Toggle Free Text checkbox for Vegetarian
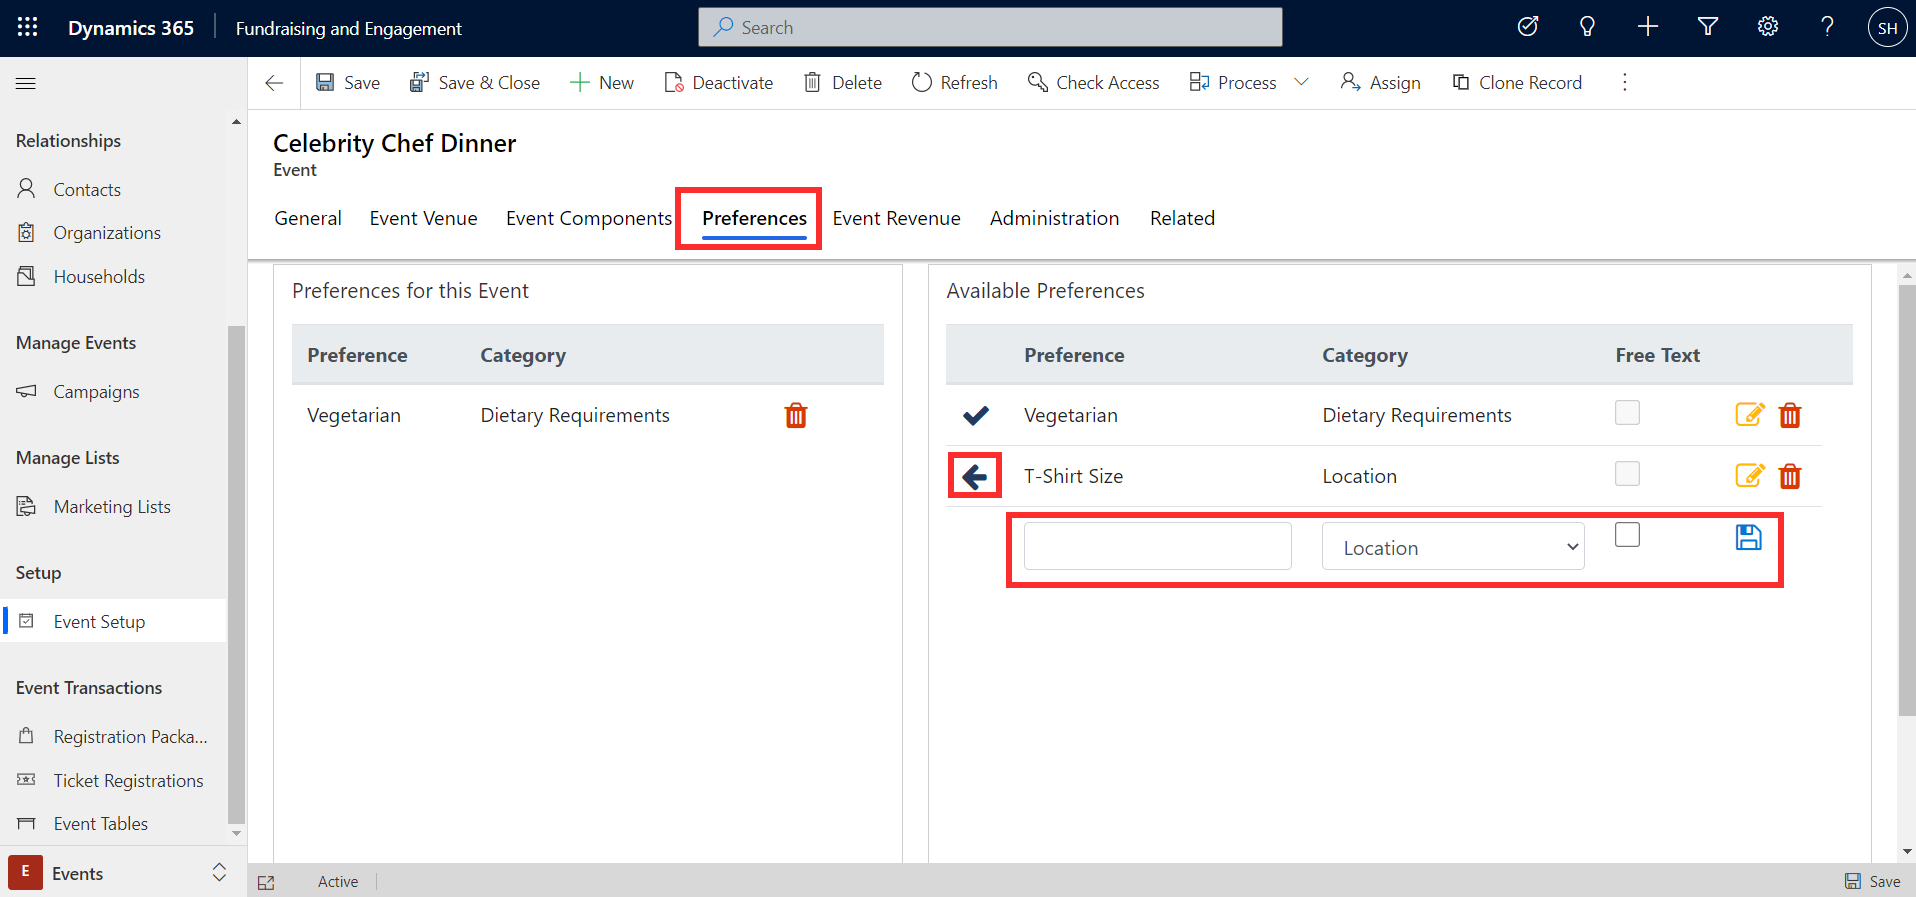The height and width of the screenshot is (897, 1916). tap(1627, 412)
